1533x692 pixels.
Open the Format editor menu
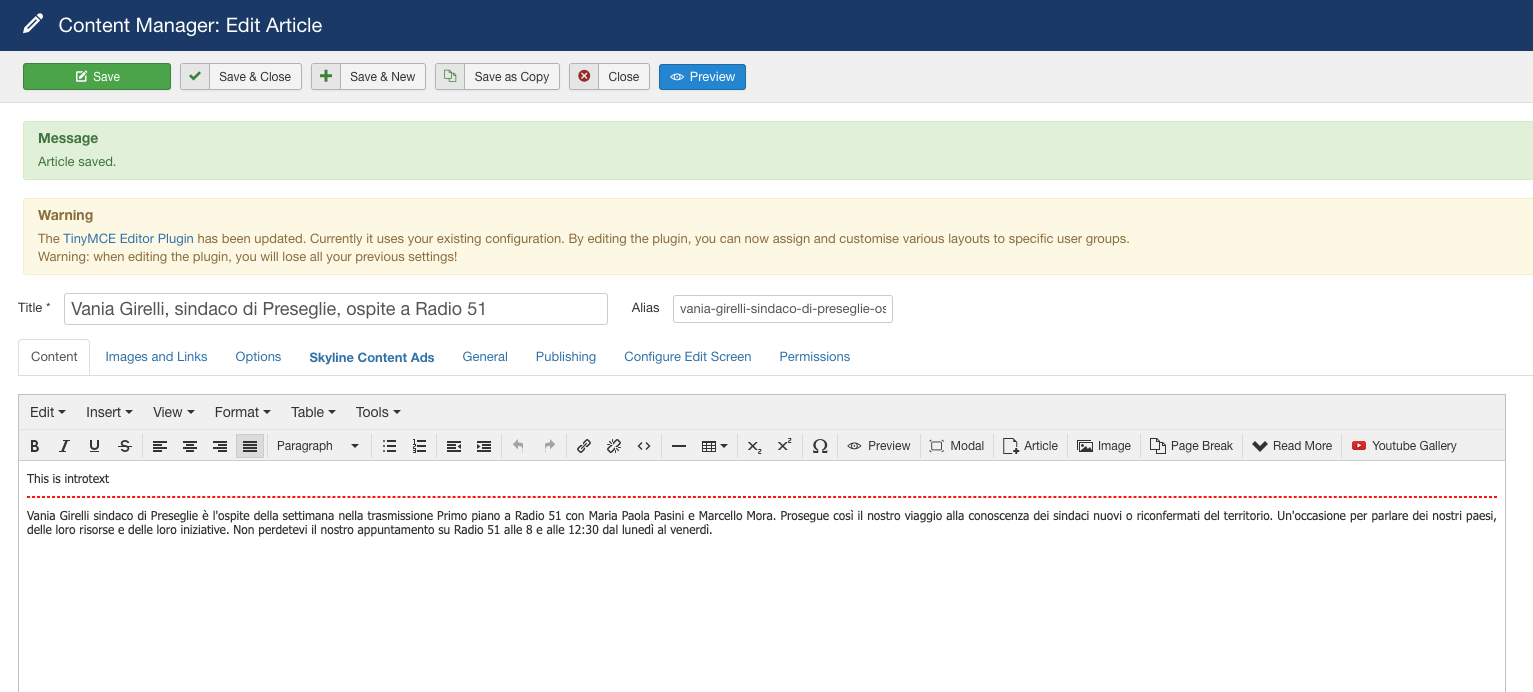click(x=242, y=412)
